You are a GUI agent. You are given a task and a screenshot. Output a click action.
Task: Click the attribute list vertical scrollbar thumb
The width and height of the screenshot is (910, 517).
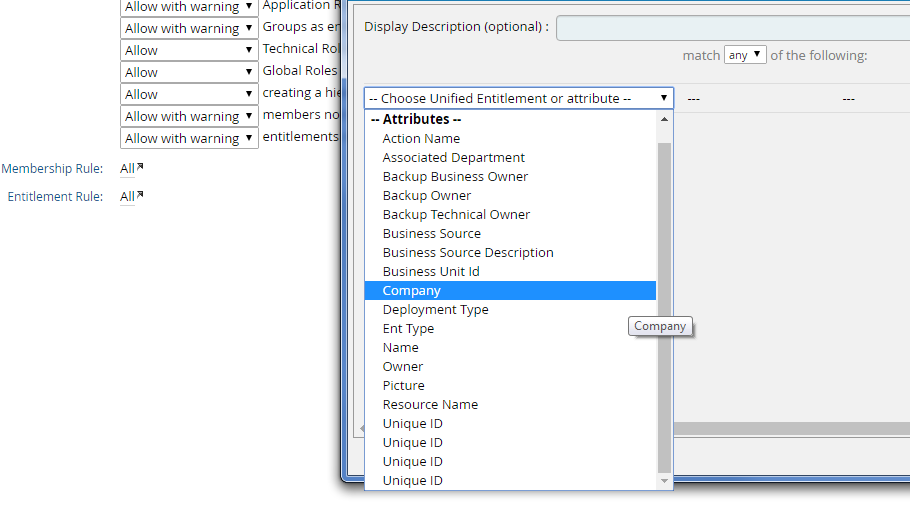(665, 308)
